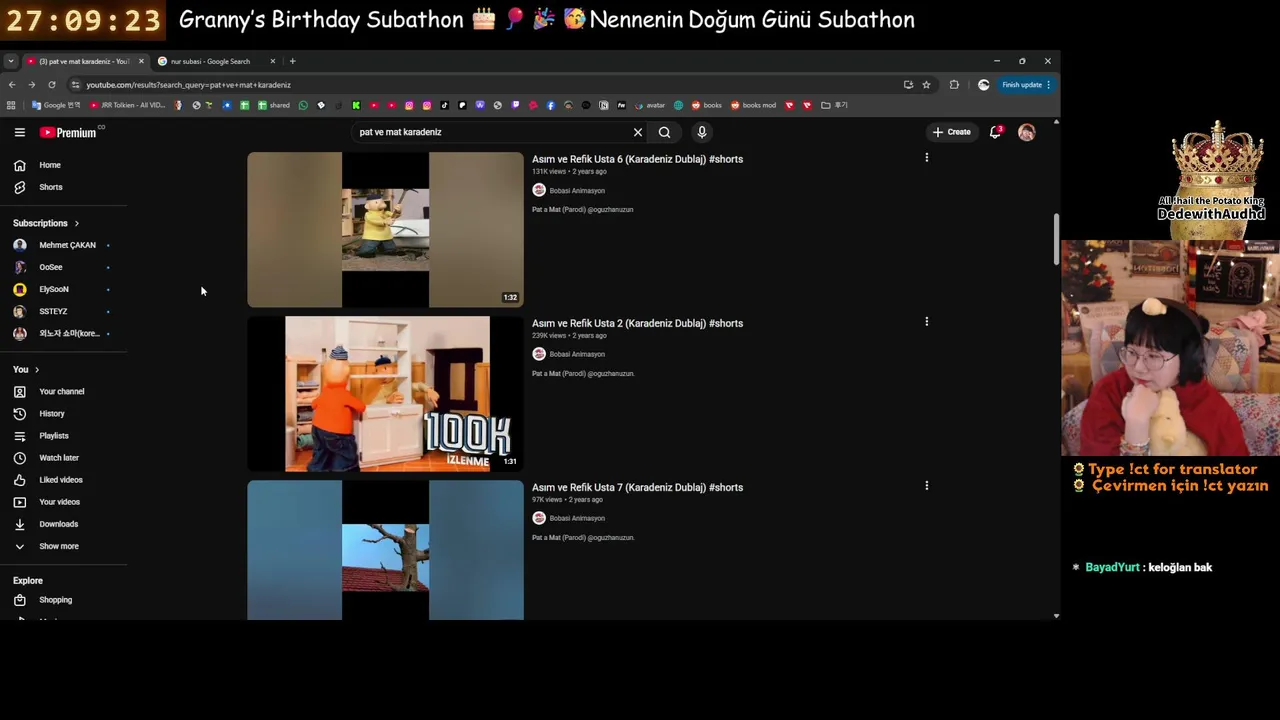Open Chrome profile avatar in toolbar
1280x720 pixels.
pyautogui.click(x=983, y=85)
